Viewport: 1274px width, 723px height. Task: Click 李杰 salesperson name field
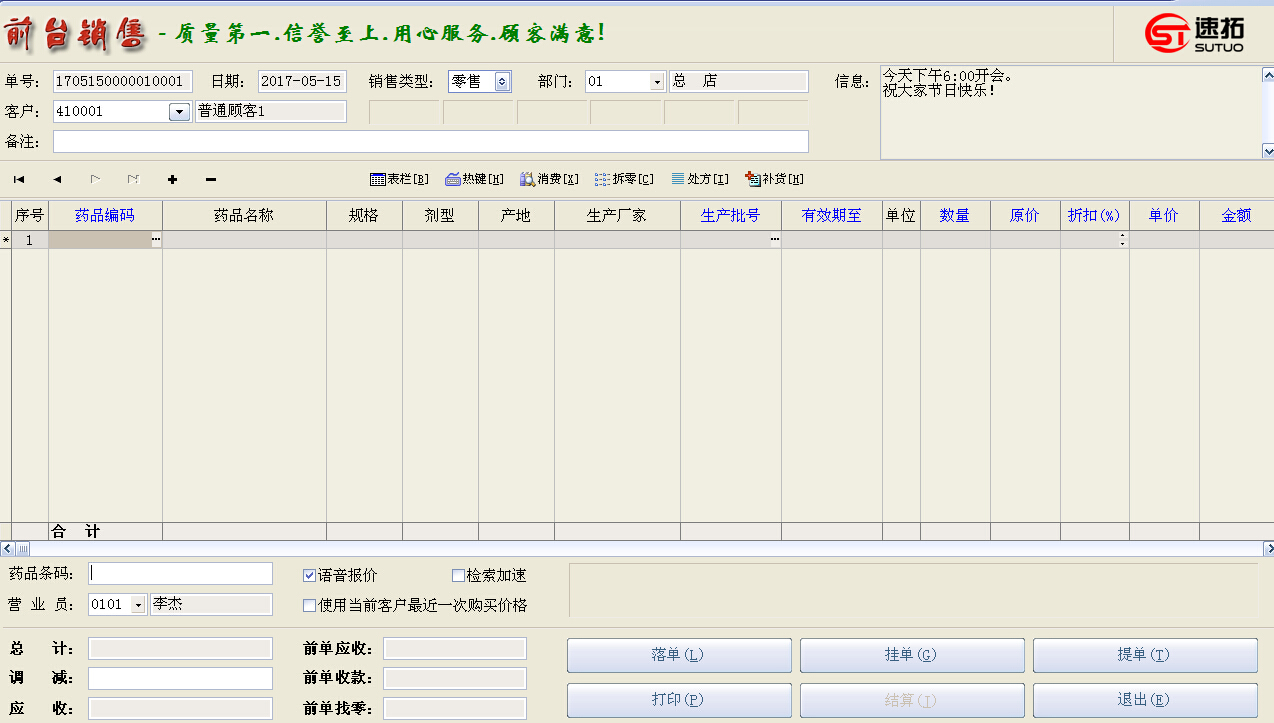pyautogui.click(x=211, y=605)
